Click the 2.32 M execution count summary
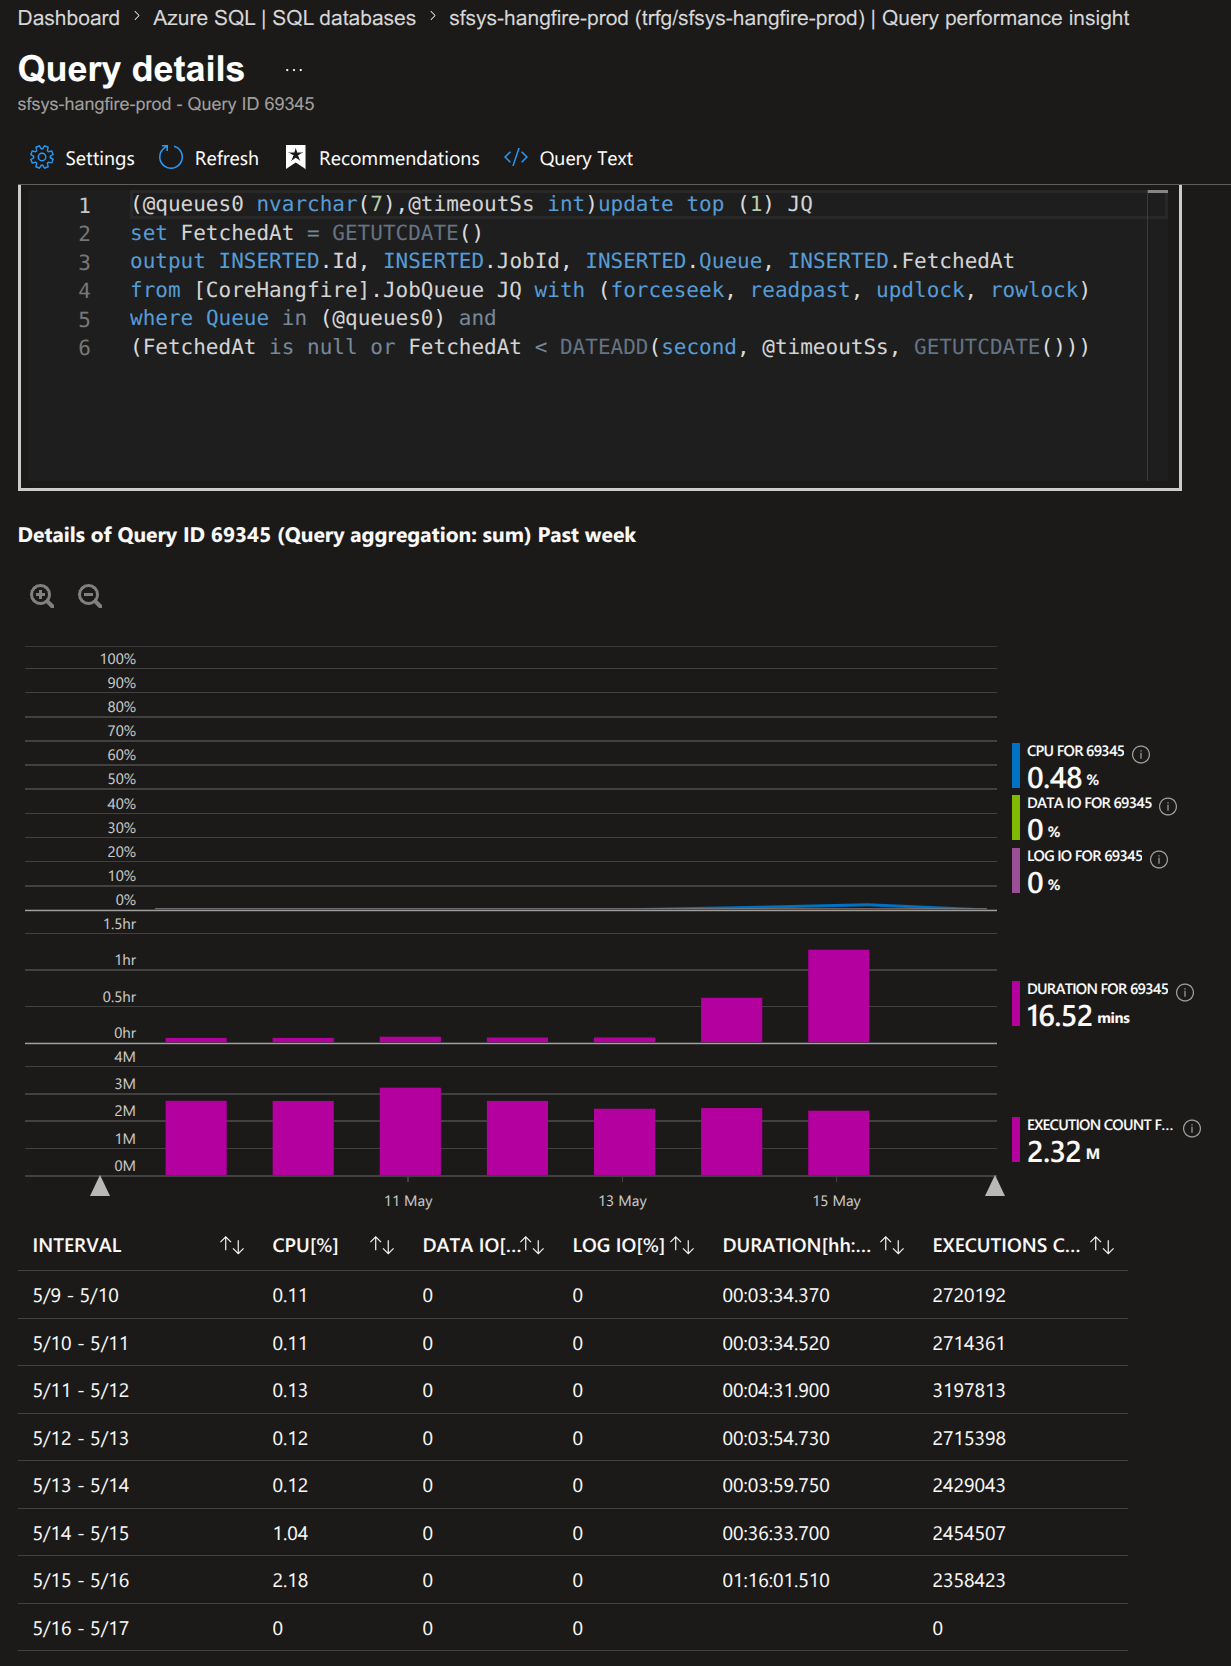This screenshot has width=1231, height=1666. 1063,1152
